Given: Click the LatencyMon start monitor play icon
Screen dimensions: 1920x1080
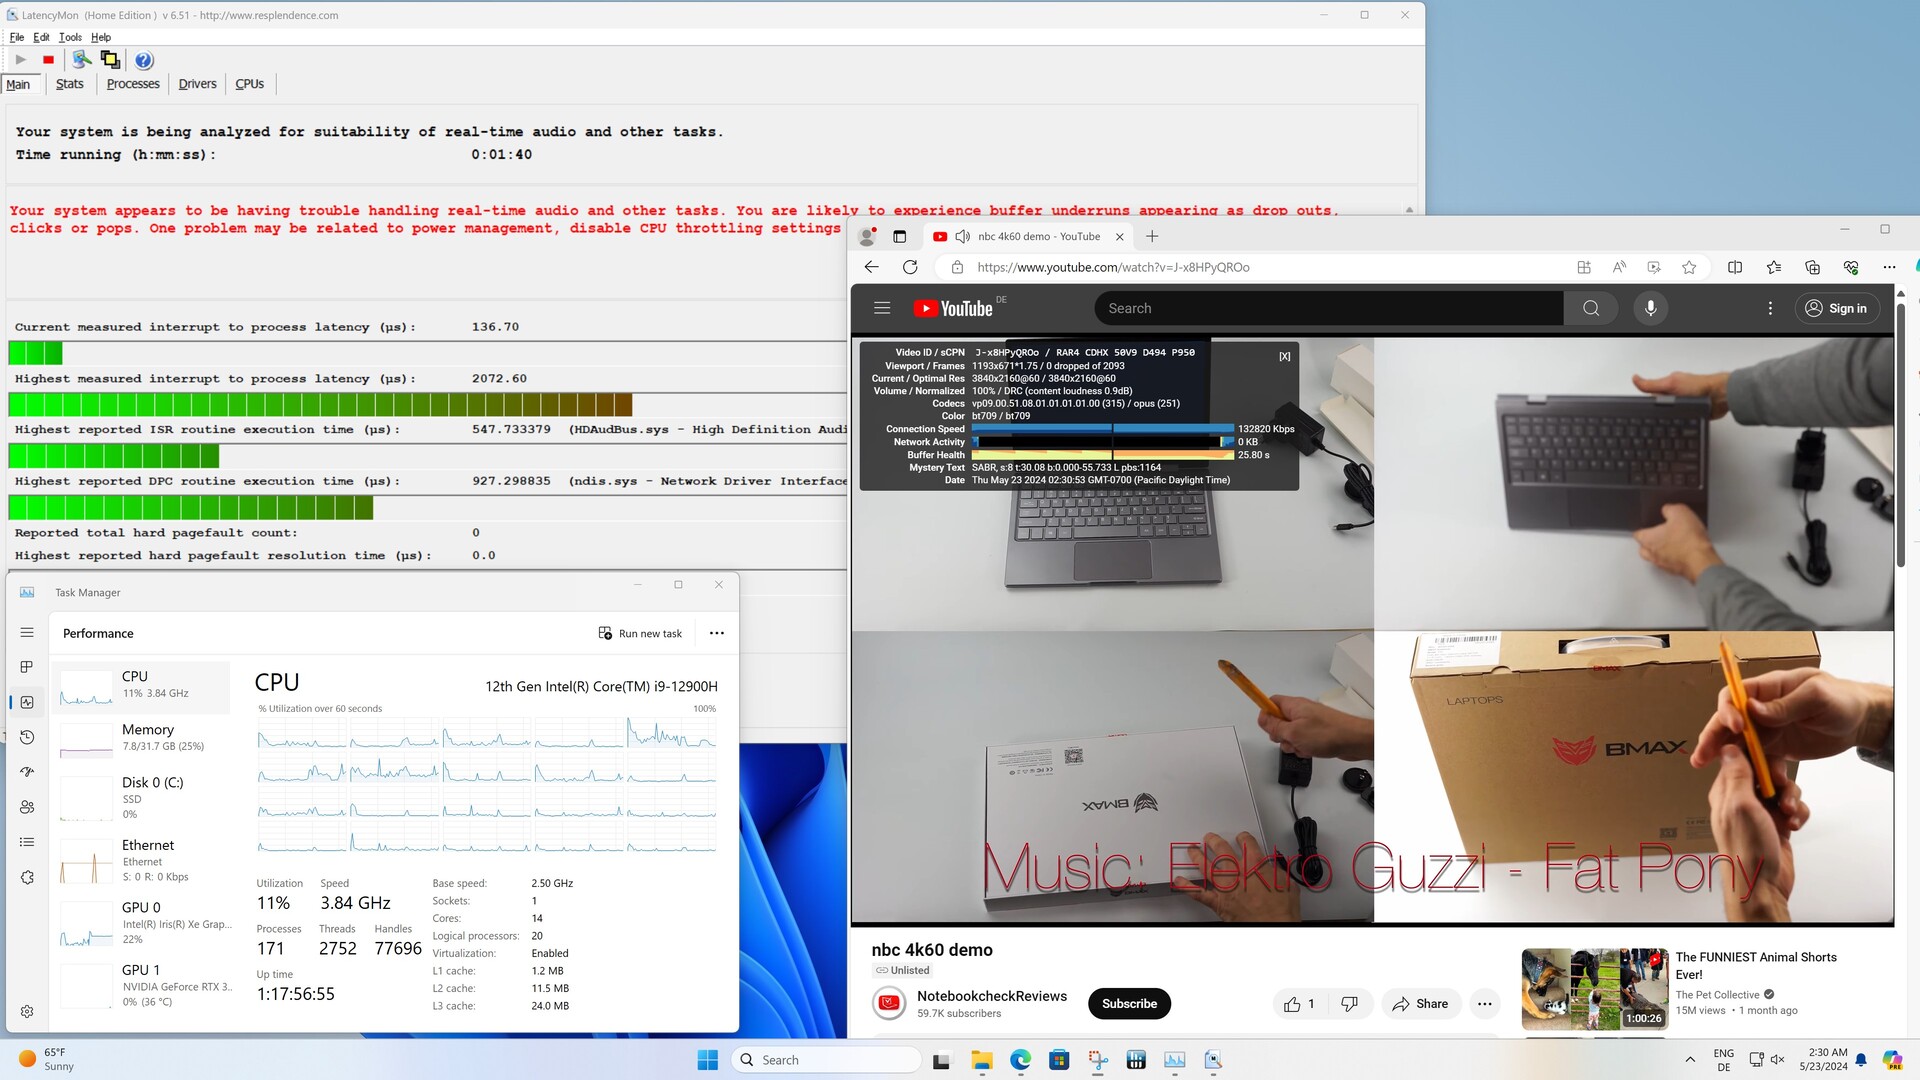Looking at the screenshot, I should pos(20,60).
